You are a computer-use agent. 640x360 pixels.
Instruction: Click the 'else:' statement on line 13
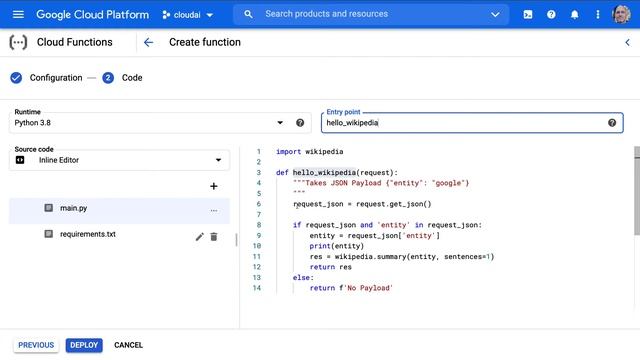click(303, 278)
